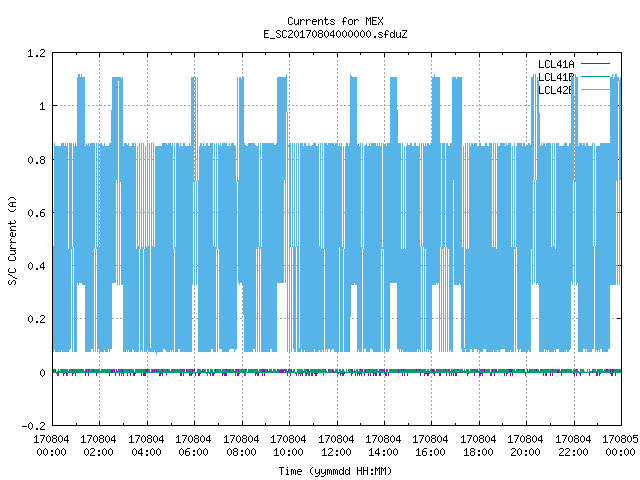Click the y-axis tick label -0.2

tap(33, 426)
